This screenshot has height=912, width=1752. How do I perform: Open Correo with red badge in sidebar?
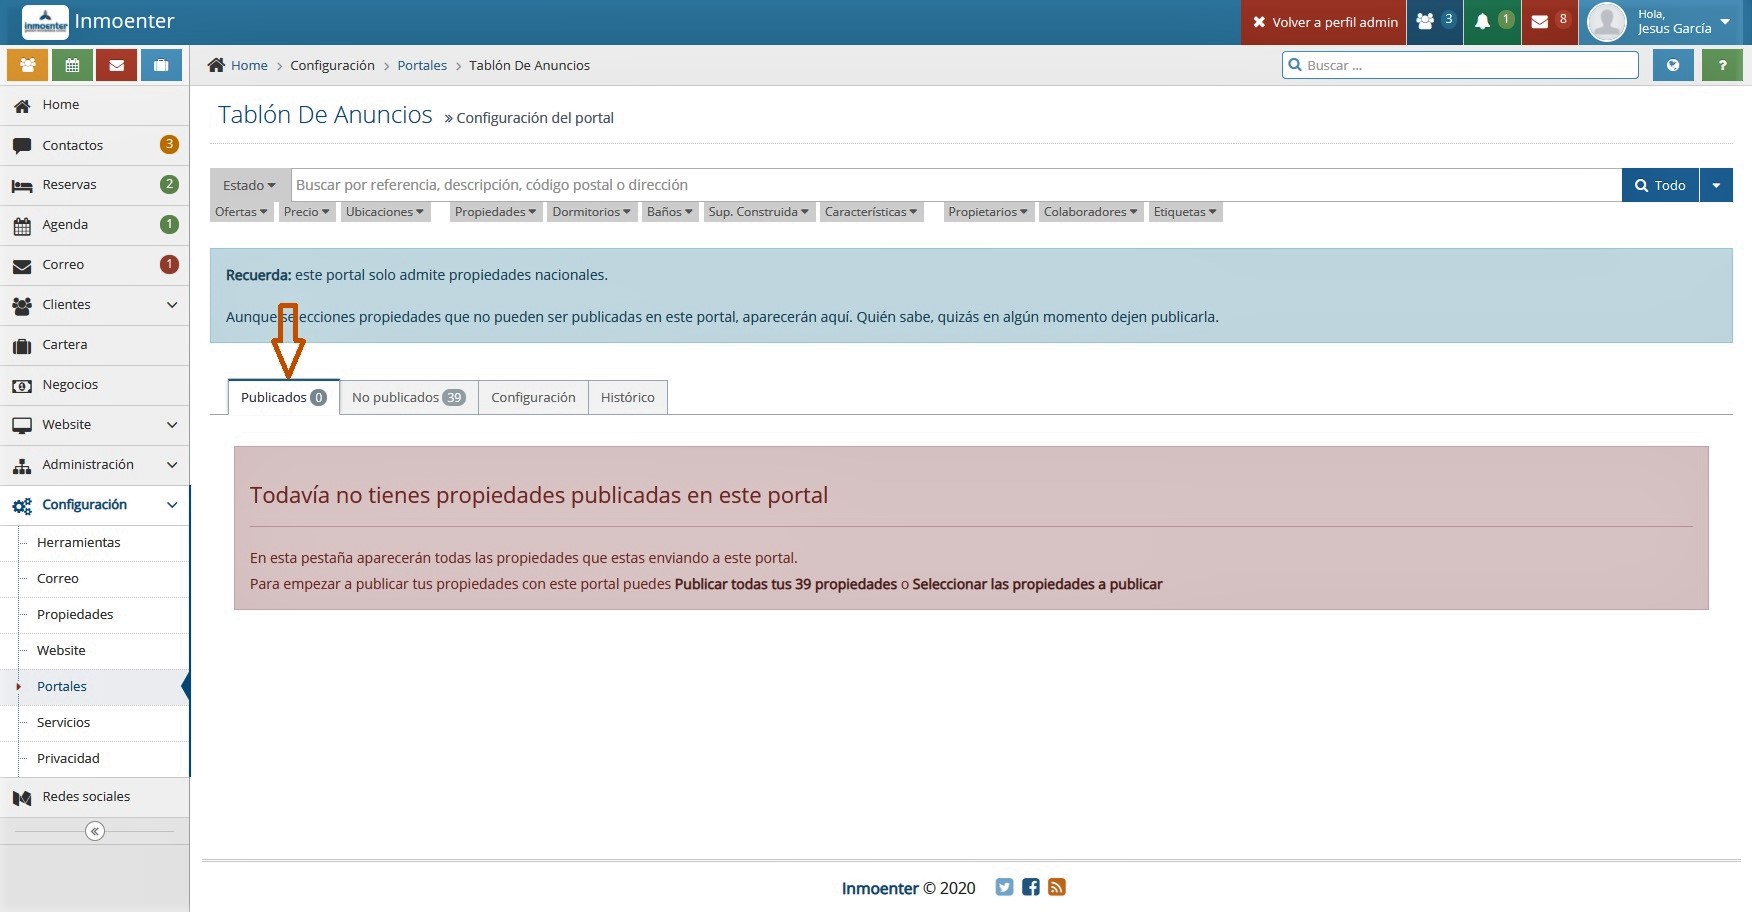[95, 265]
